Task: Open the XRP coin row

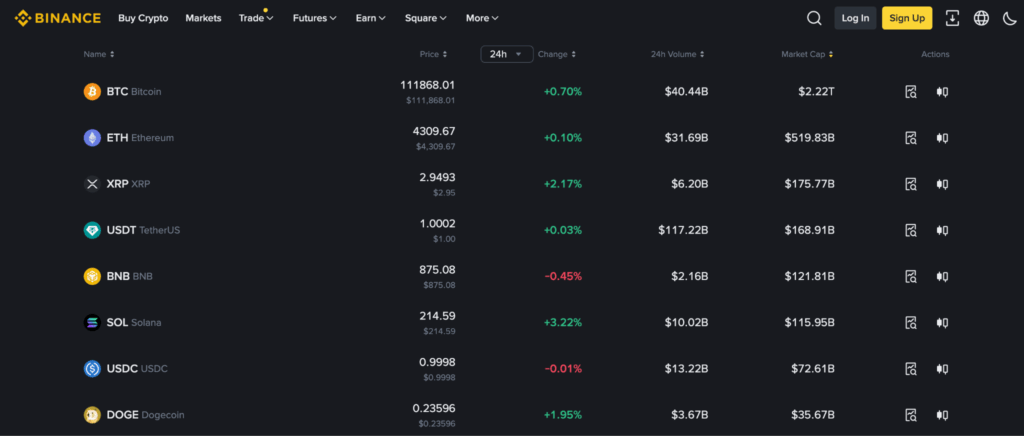Action: 128,184
